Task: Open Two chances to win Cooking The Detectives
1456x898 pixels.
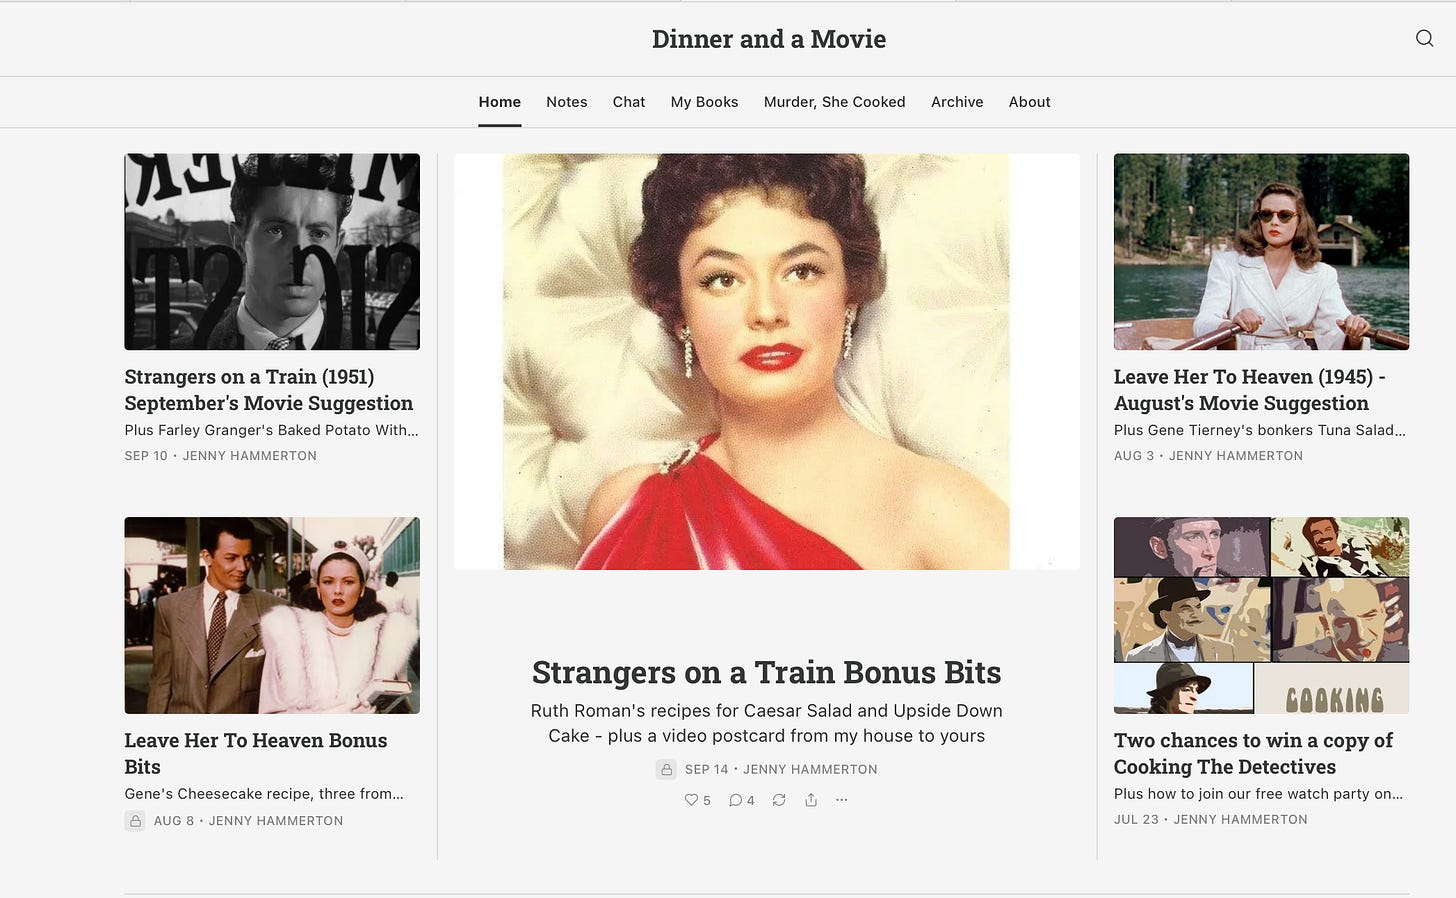Action: click(x=1253, y=753)
